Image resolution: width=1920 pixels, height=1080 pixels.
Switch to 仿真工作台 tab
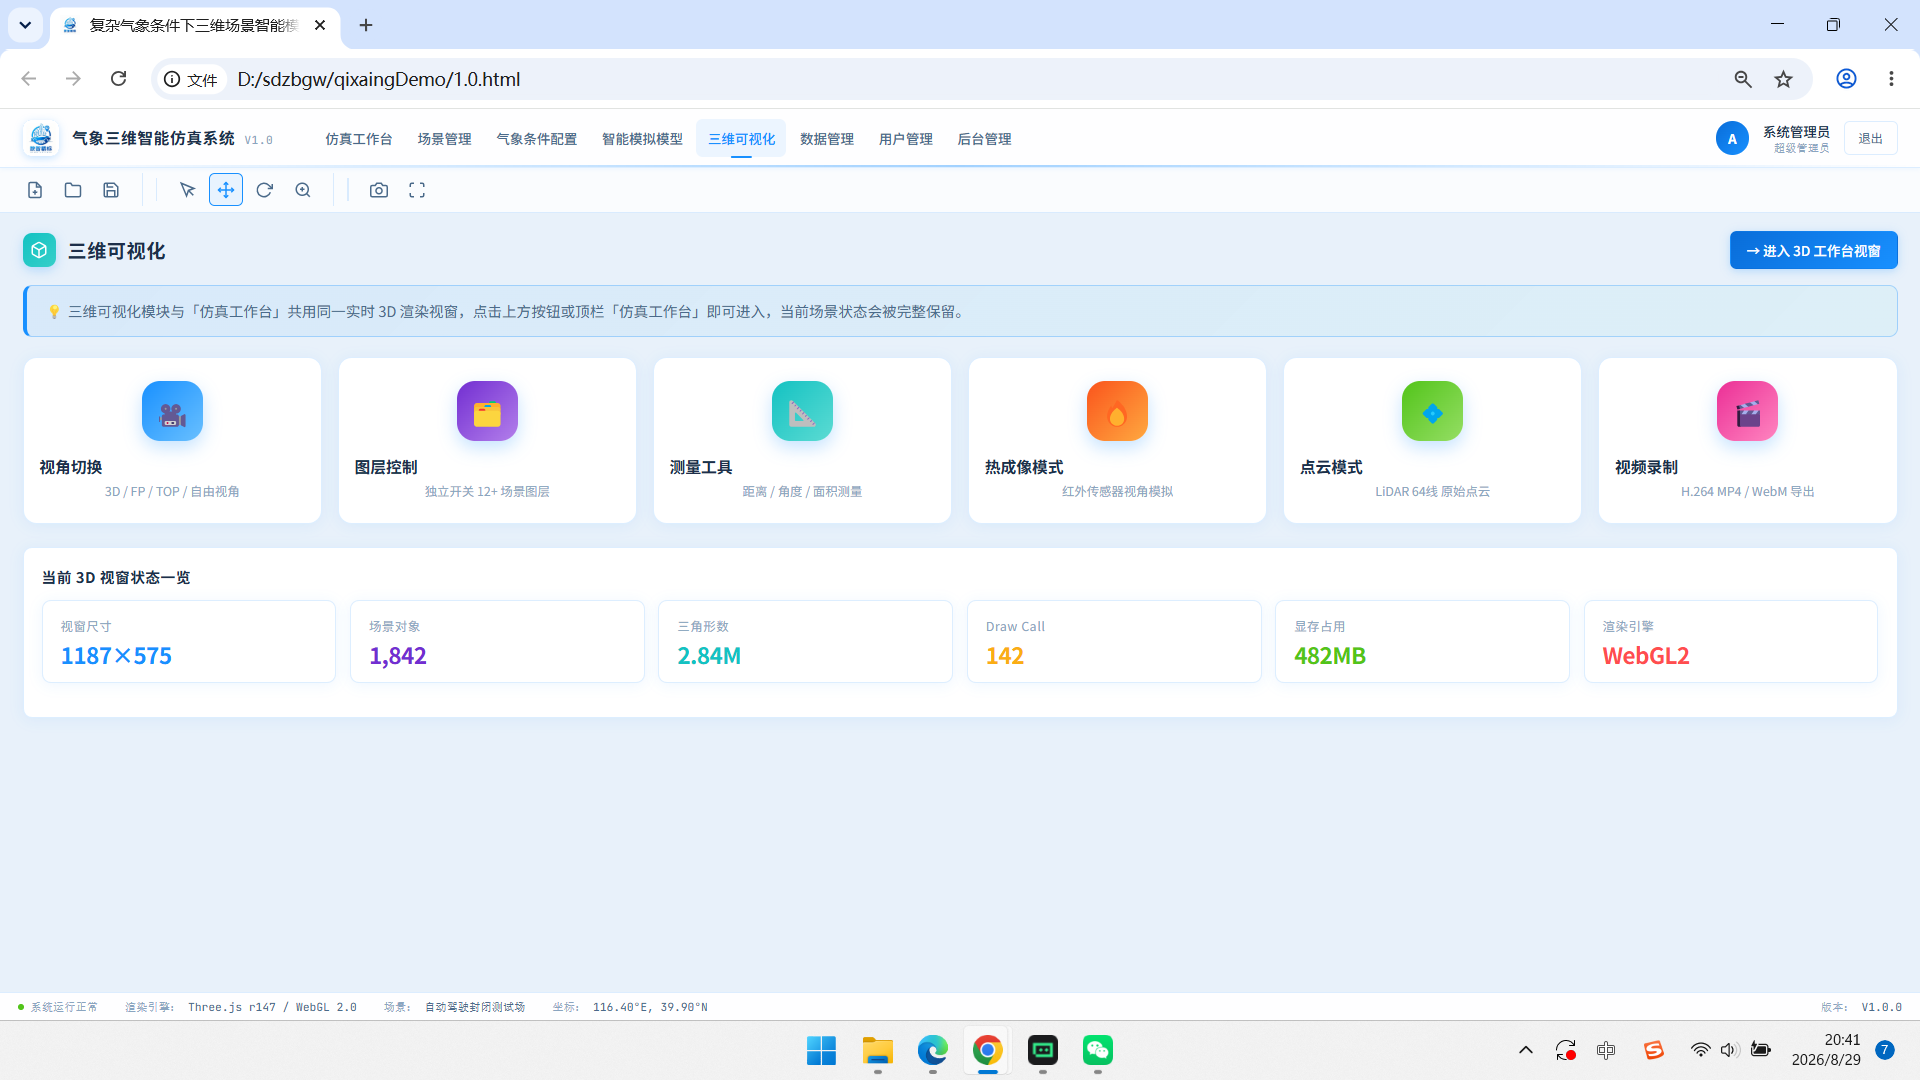pos(358,139)
